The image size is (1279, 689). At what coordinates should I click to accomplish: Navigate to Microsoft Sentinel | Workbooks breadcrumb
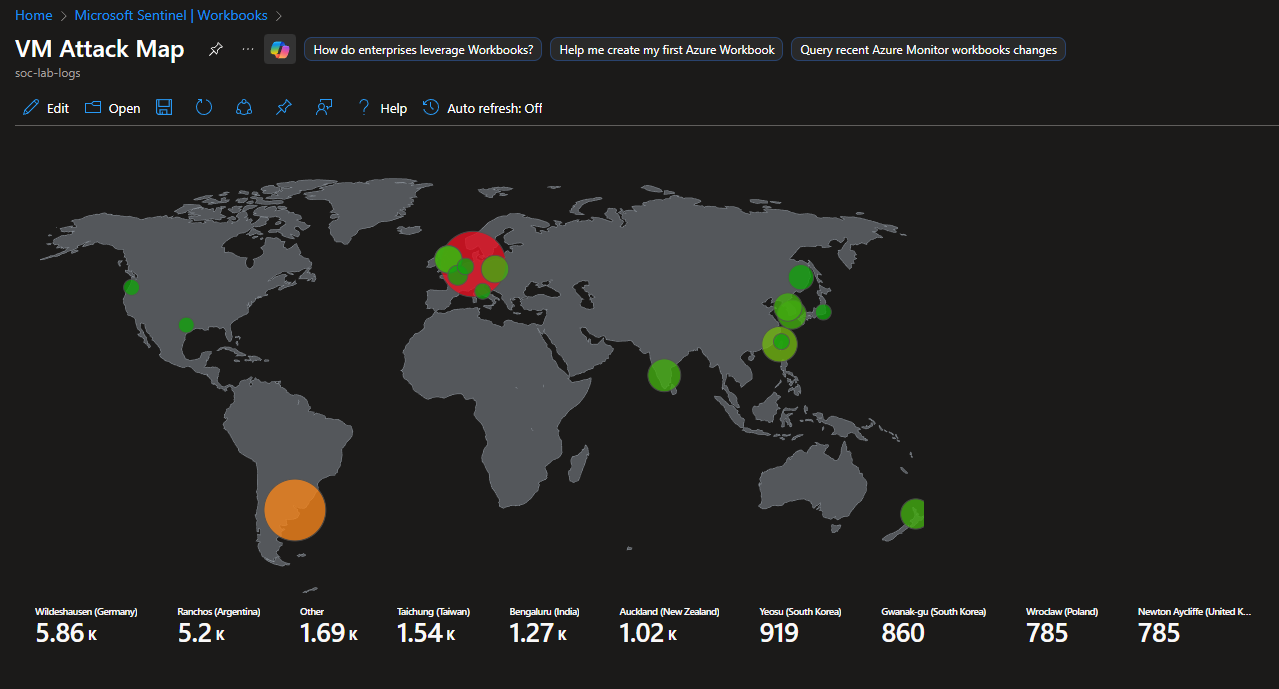[x=171, y=15]
